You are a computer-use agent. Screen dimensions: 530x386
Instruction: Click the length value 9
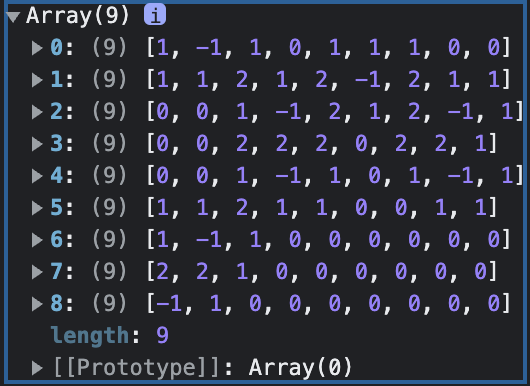[x=162, y=335]
